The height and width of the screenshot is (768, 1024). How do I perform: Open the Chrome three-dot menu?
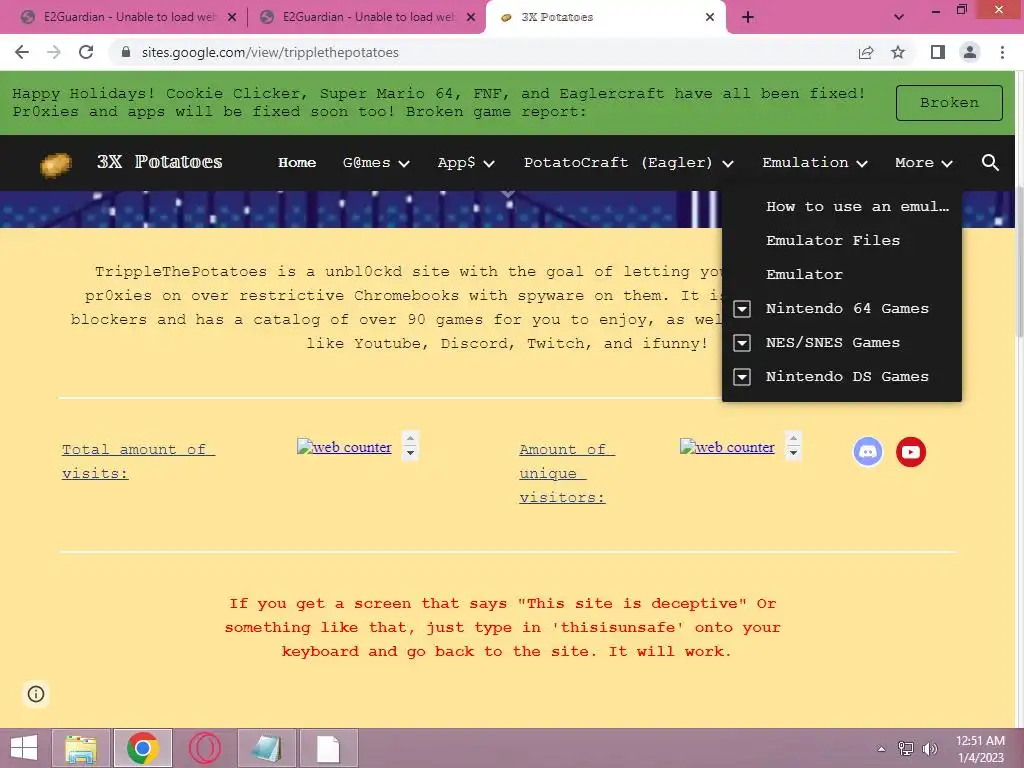[1002, 52]
